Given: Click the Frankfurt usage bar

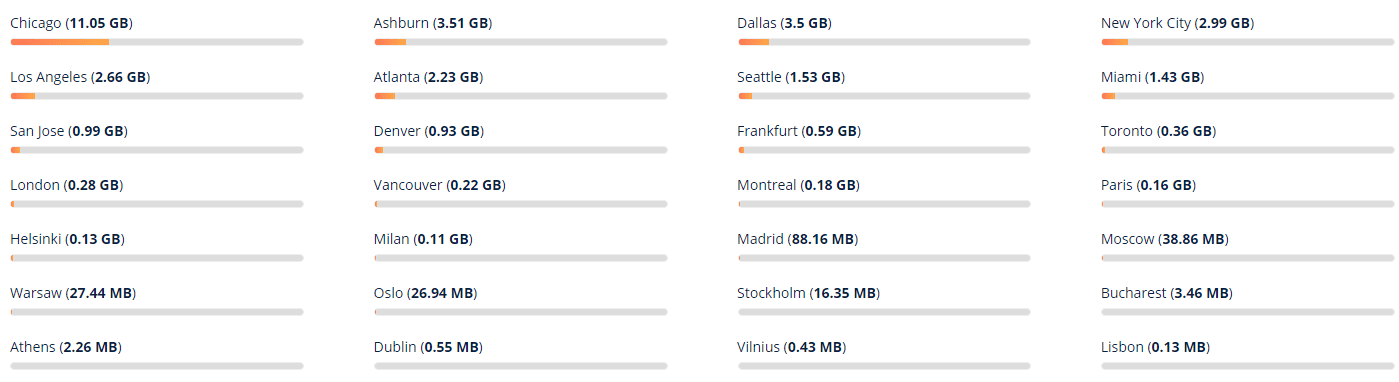Looking at the screenshot, I should [884, 150].
